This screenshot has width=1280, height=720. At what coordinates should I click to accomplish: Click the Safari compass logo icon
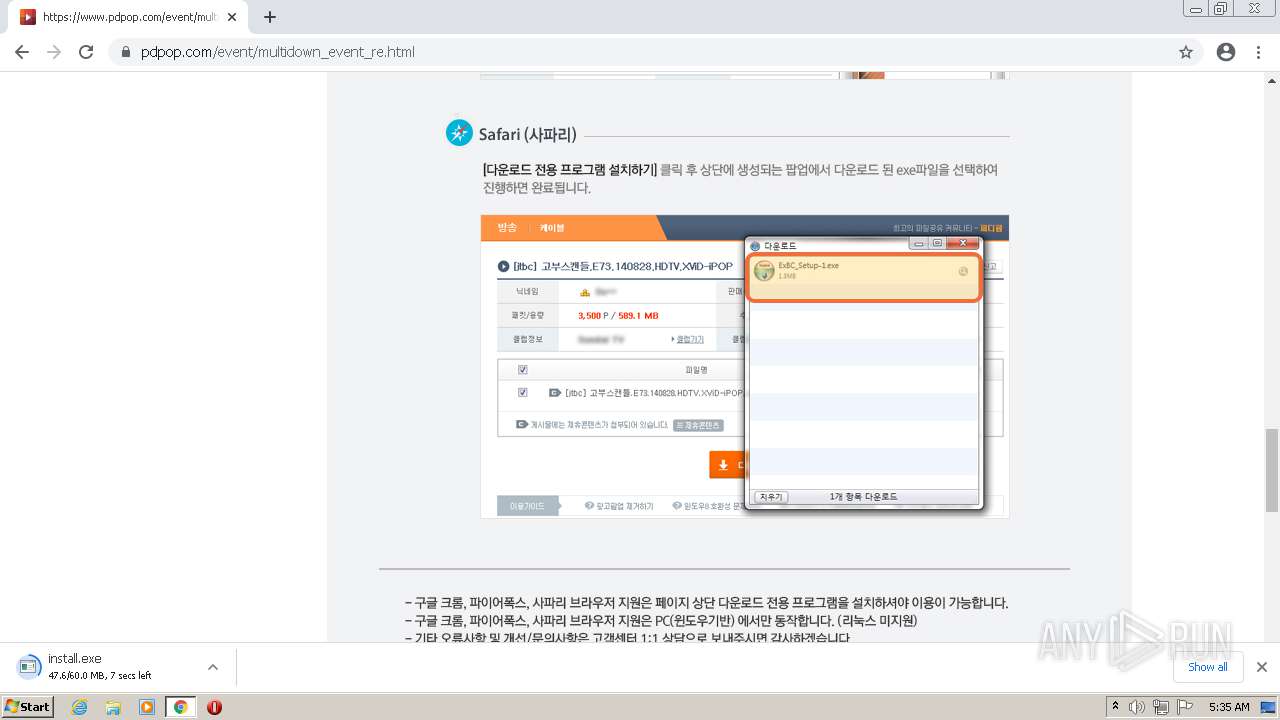(x=459, y=132)
